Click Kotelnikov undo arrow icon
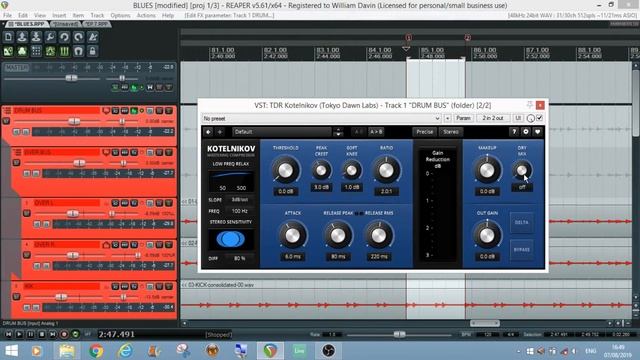 (209, 132)
